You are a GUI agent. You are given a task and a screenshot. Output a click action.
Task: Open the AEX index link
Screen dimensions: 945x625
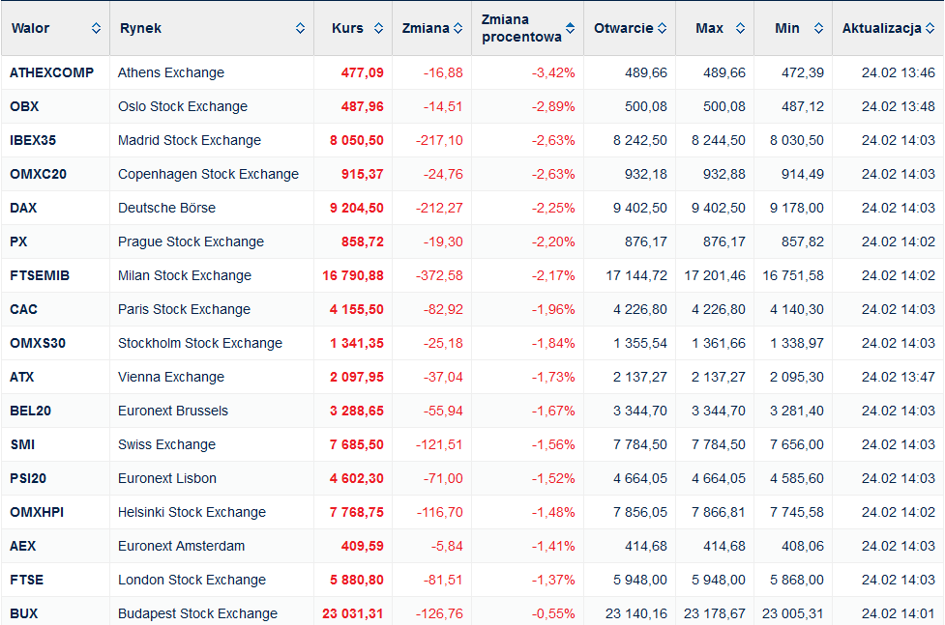coord(23,545)
